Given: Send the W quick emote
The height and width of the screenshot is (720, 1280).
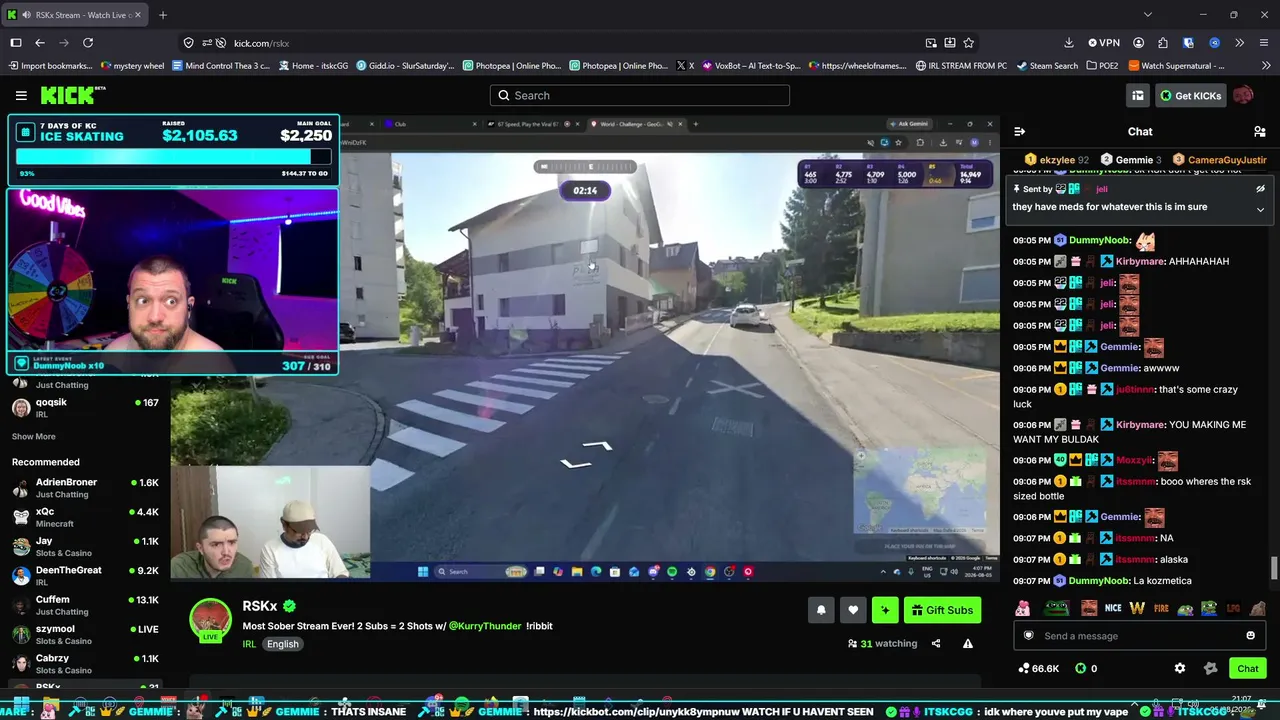Looking at the screenshot, I should [x=1139, y=608].
